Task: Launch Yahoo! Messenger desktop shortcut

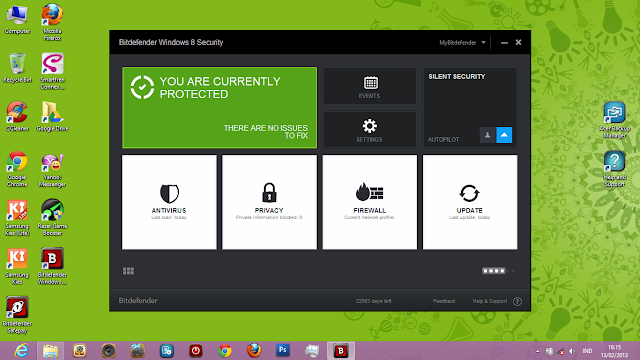Action: [52, 171]
